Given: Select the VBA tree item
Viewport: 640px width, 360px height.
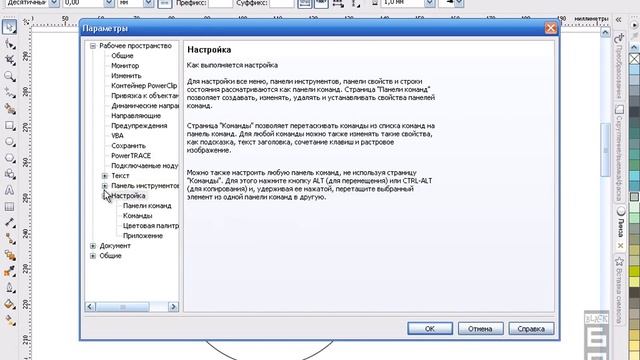Looking at the screenshot, I should (117, 136).
